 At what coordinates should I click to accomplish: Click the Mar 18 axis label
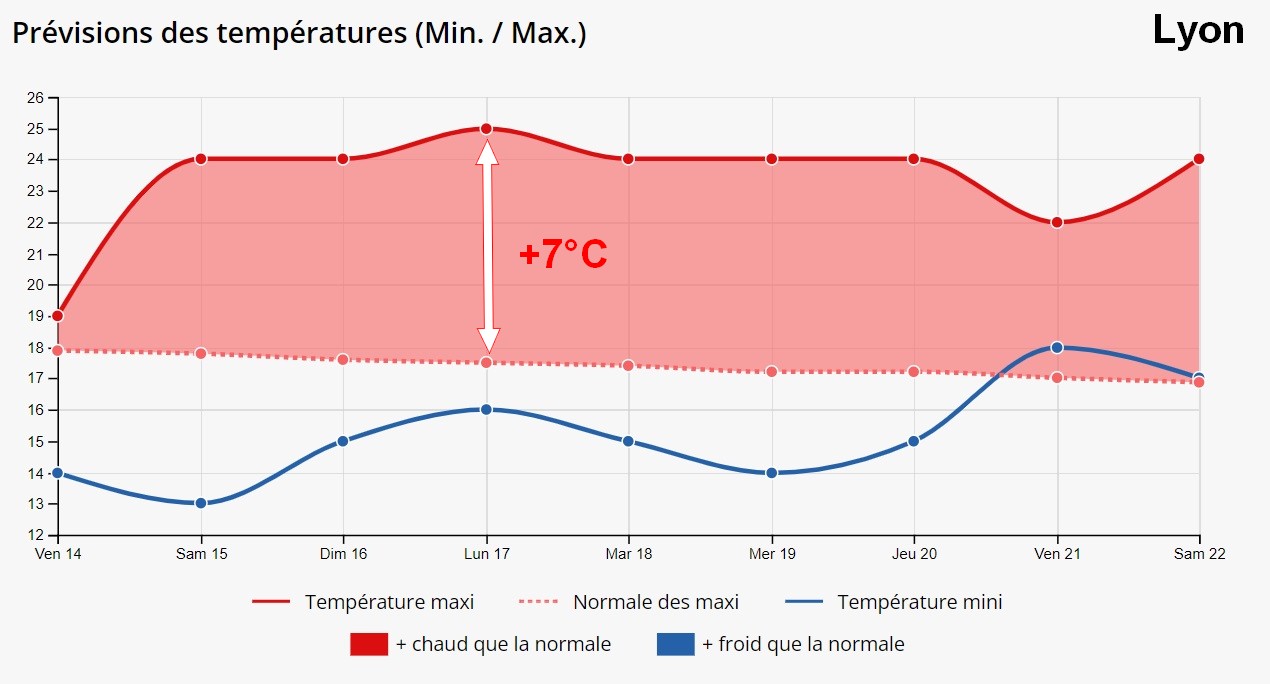tap(629, 553)
